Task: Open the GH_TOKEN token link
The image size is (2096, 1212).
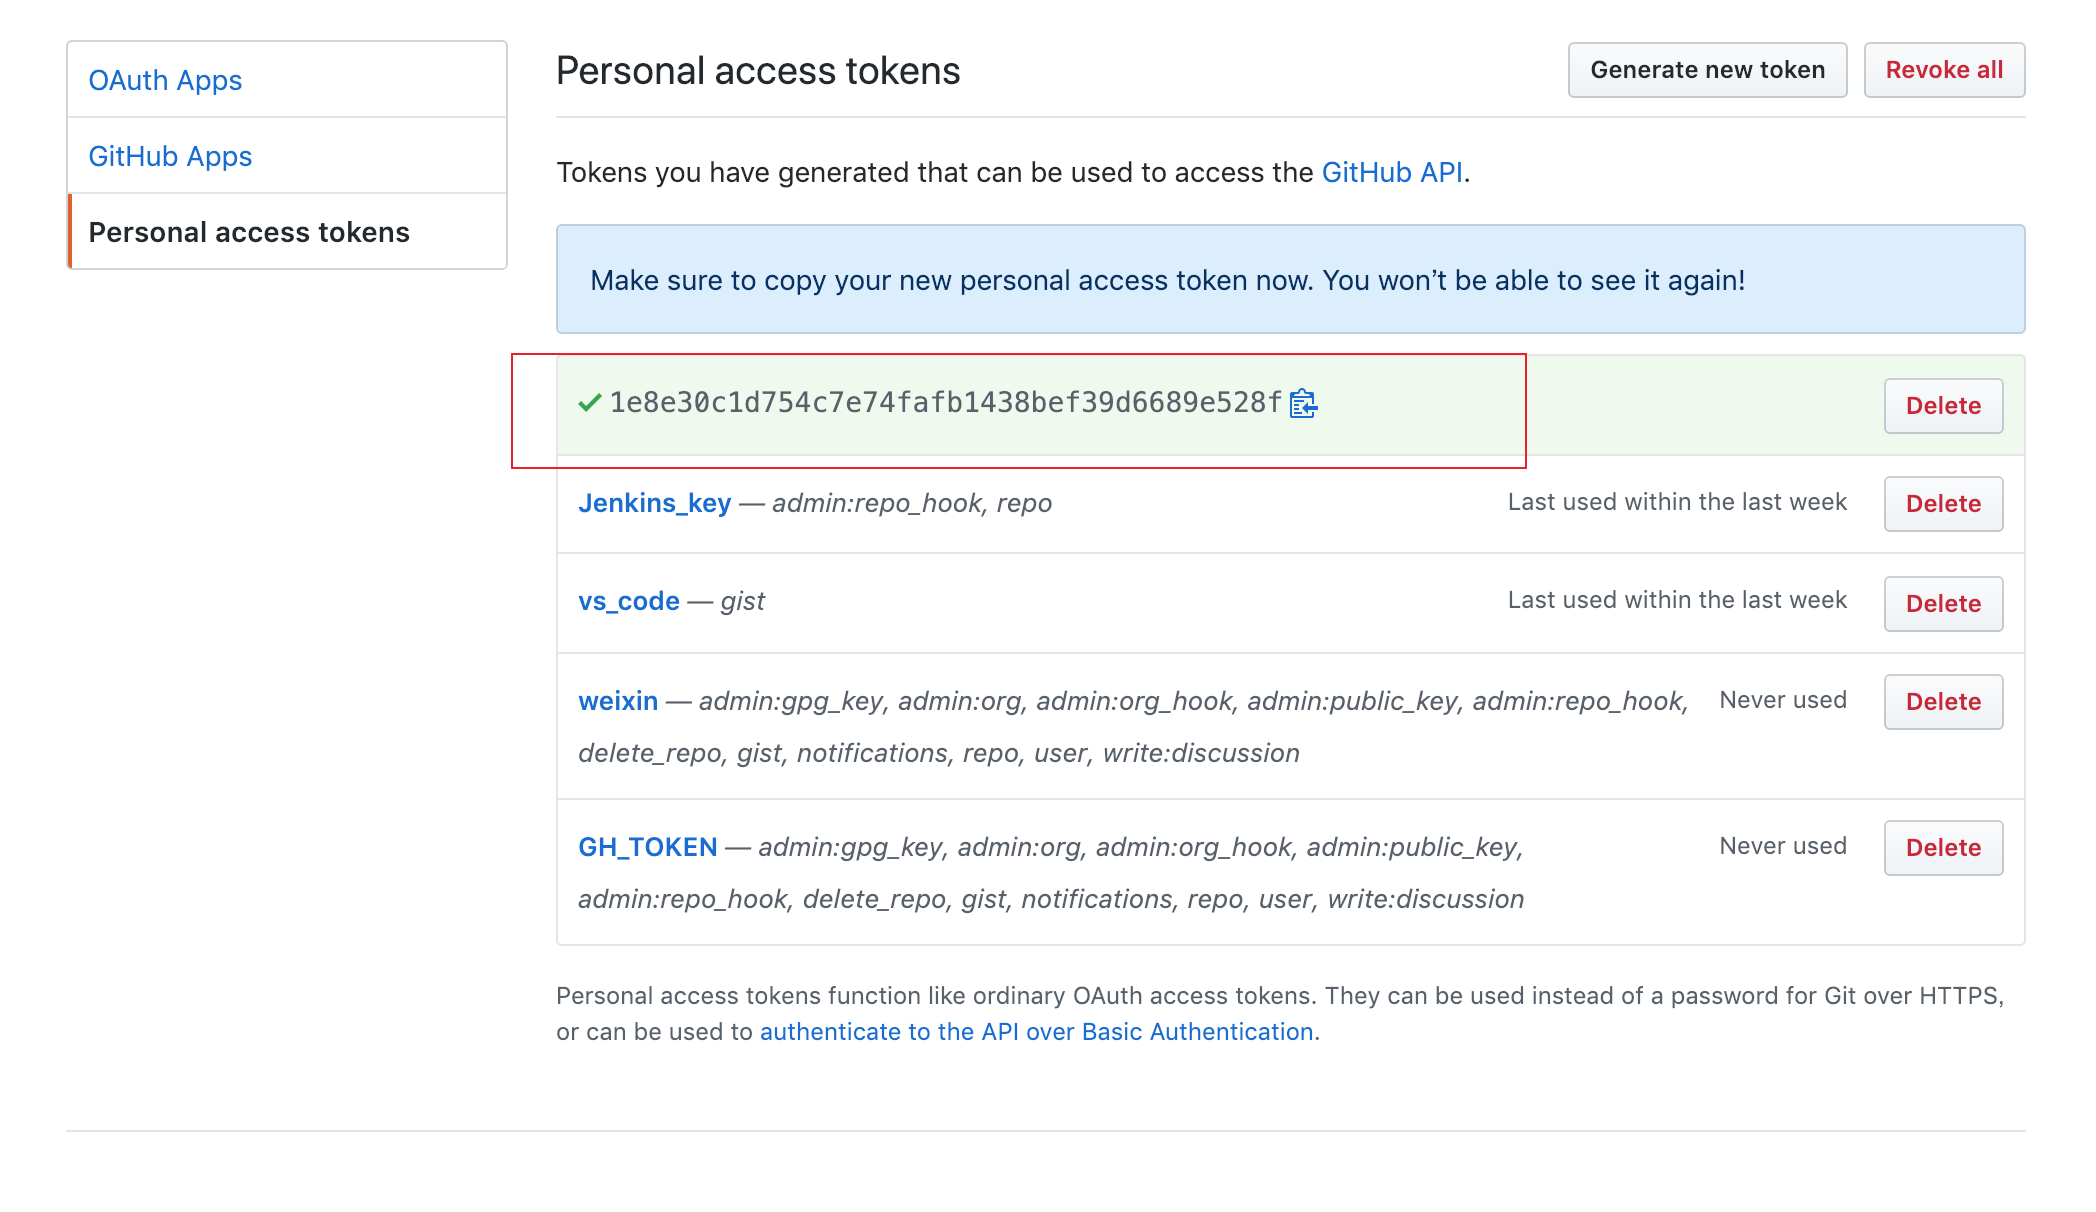Action: click(x=648, y=847)
